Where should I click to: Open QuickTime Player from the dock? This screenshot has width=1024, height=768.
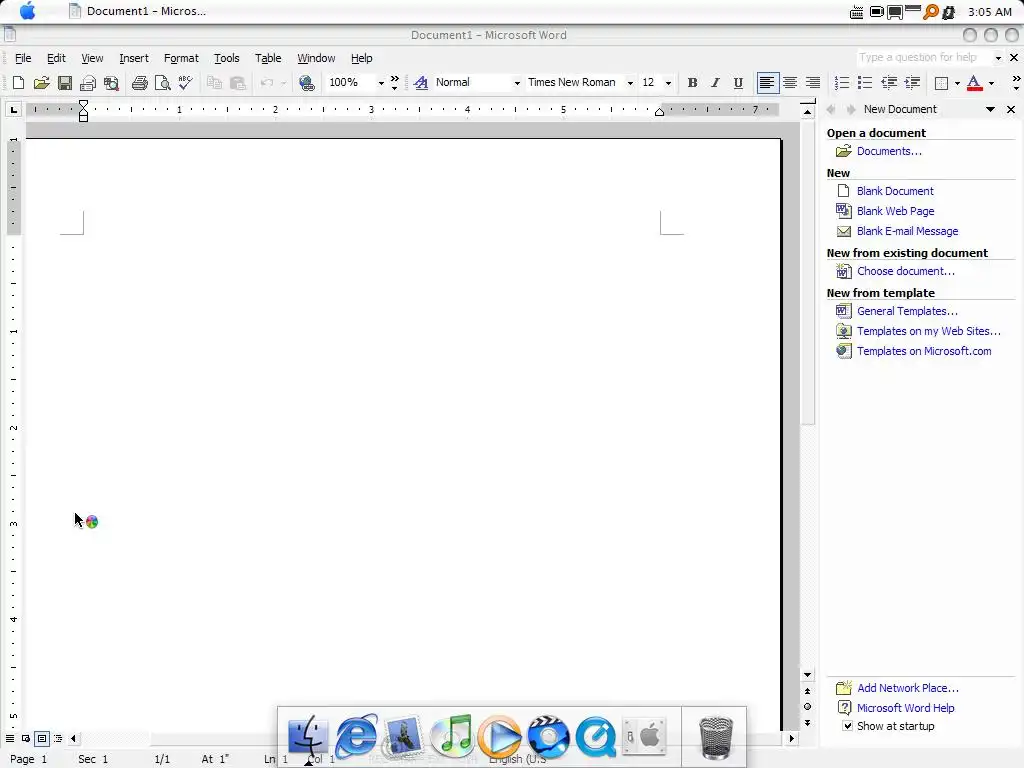coord(596,735)
